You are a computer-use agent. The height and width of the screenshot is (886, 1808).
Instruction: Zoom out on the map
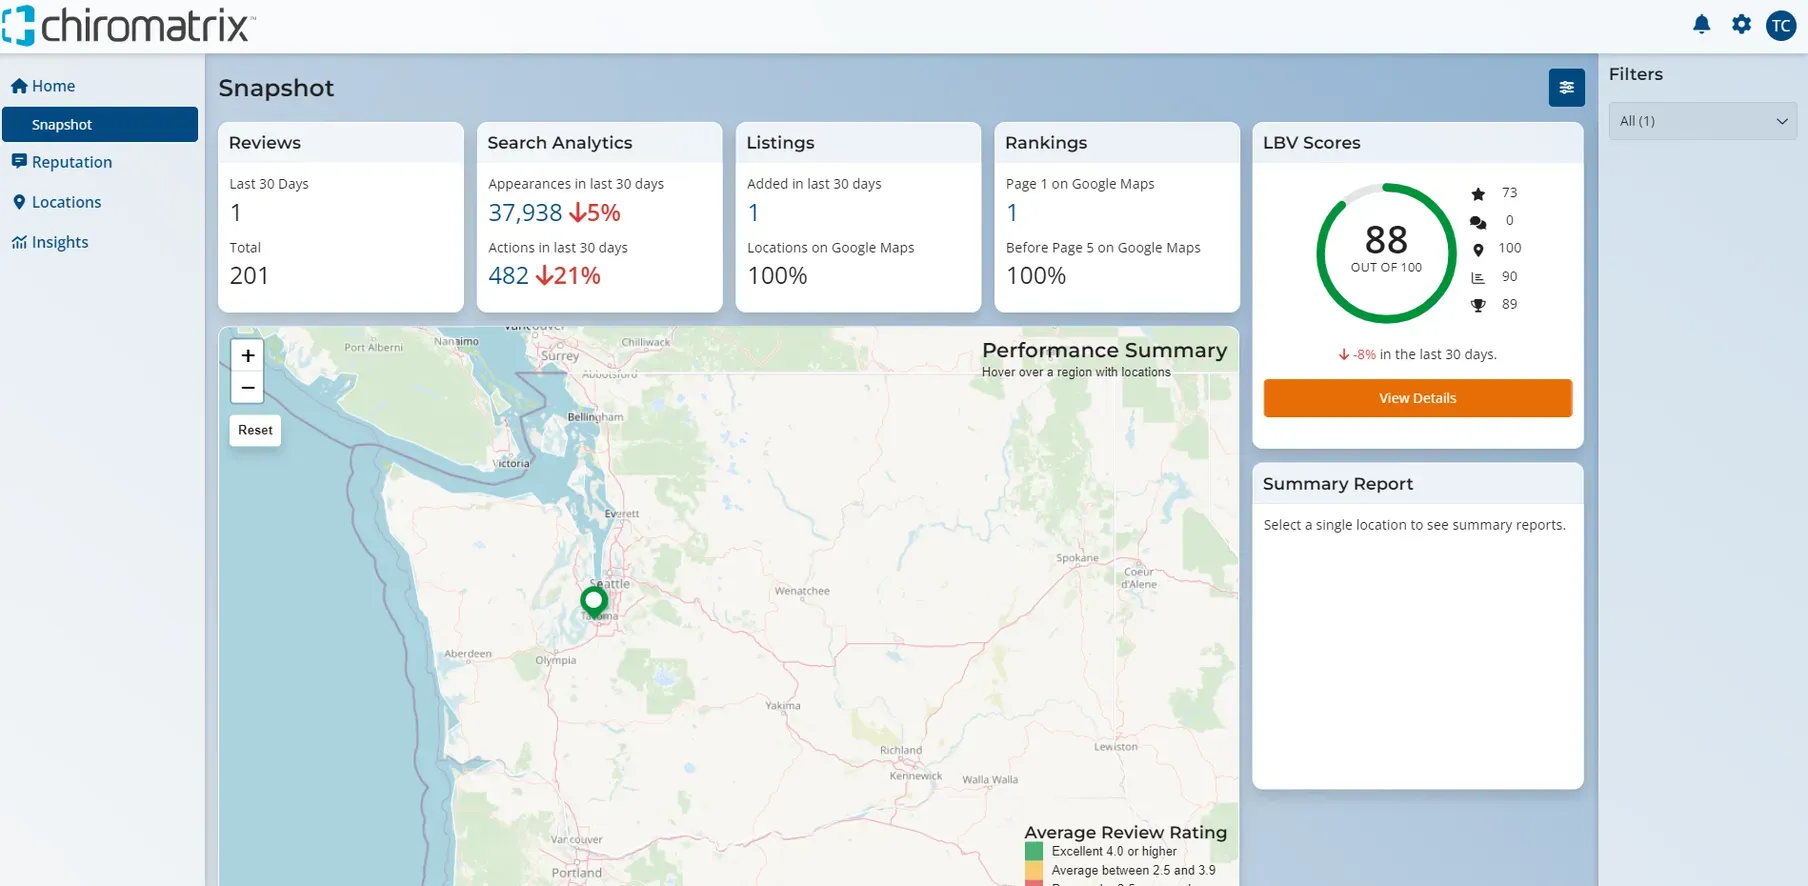248,388
